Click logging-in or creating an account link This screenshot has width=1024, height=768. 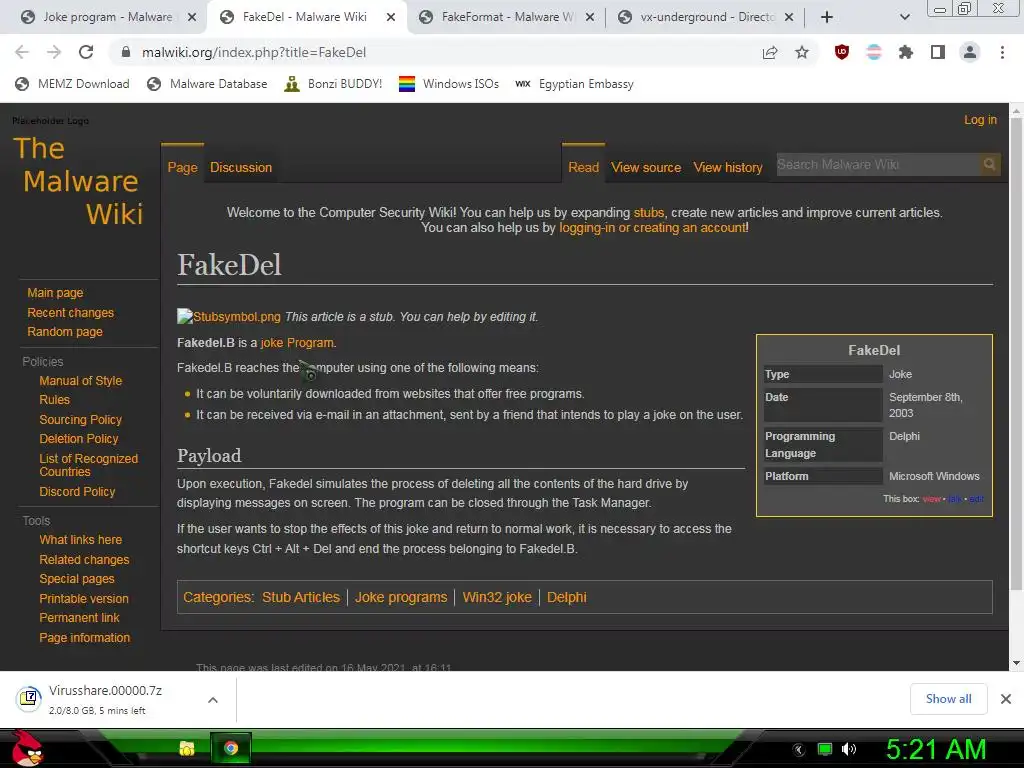click(652, 227)
